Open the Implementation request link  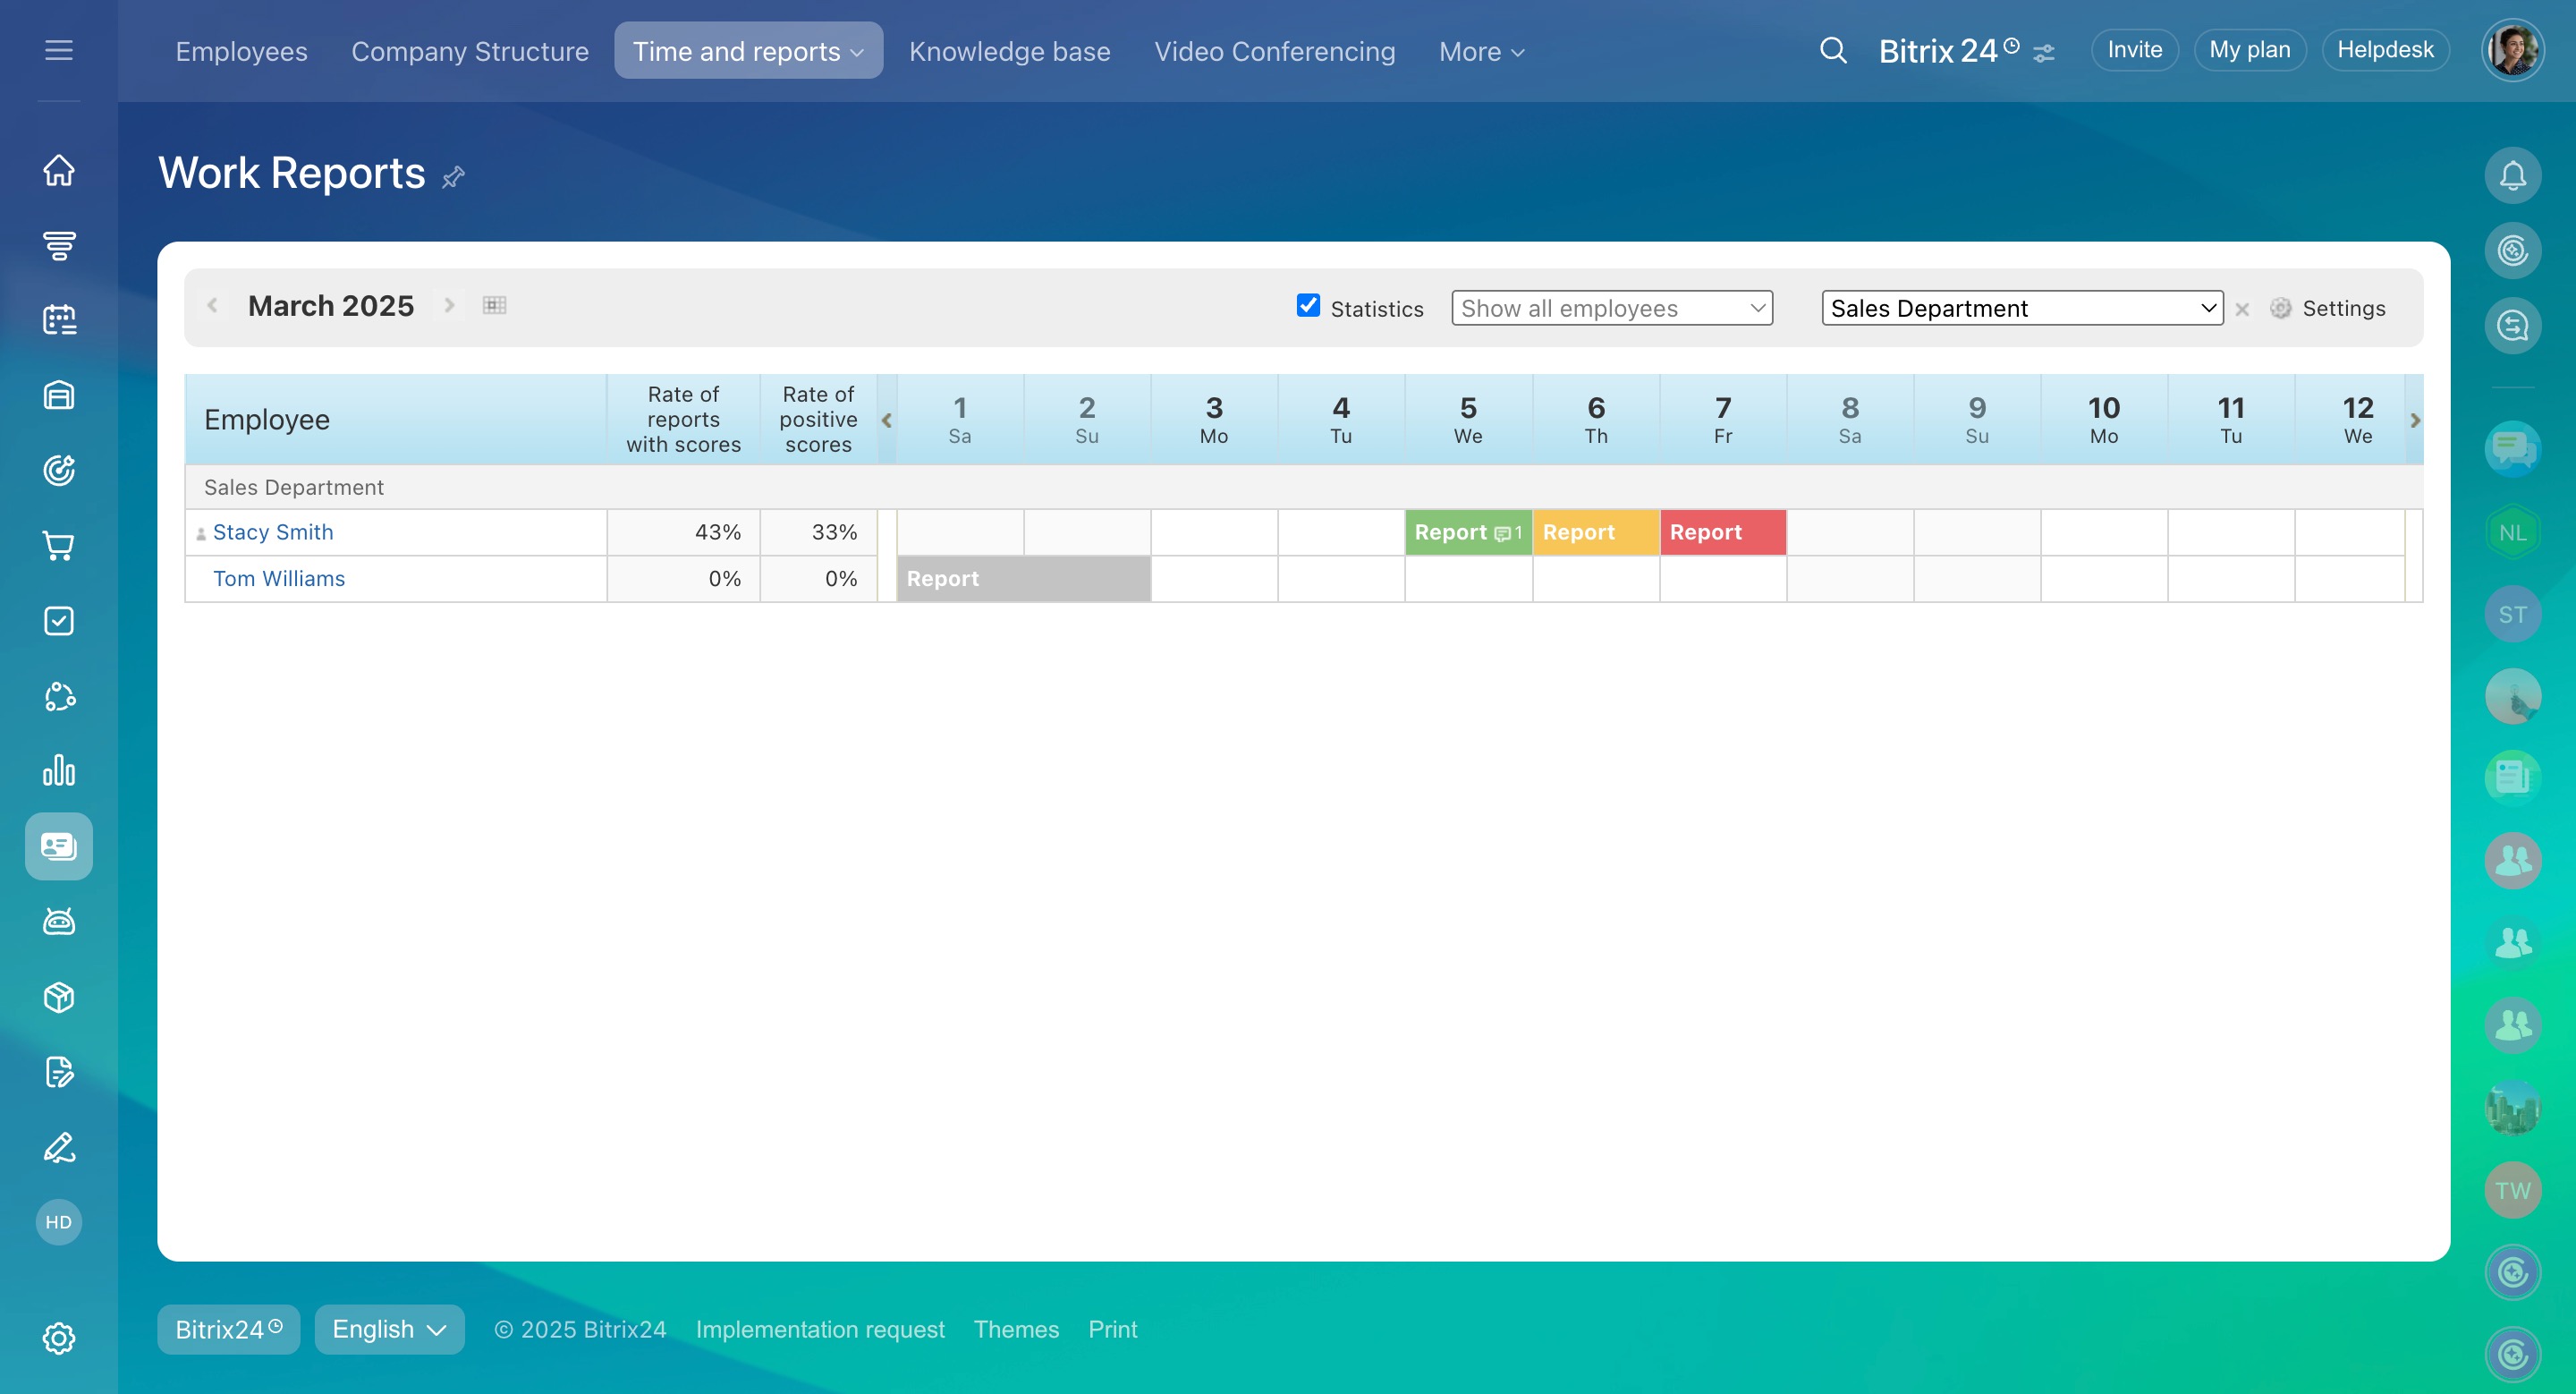pos(820,1329)
